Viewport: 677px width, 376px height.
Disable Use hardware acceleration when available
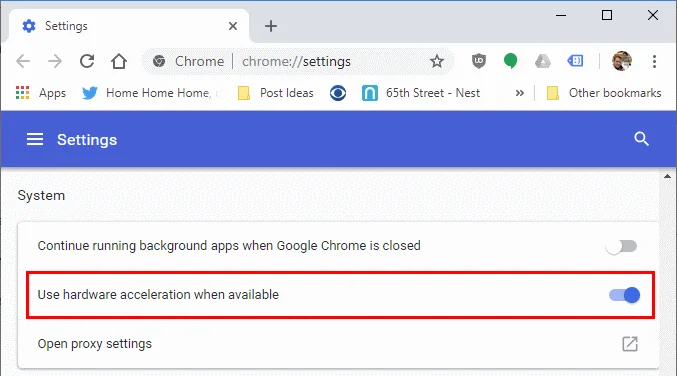[625, 295]
